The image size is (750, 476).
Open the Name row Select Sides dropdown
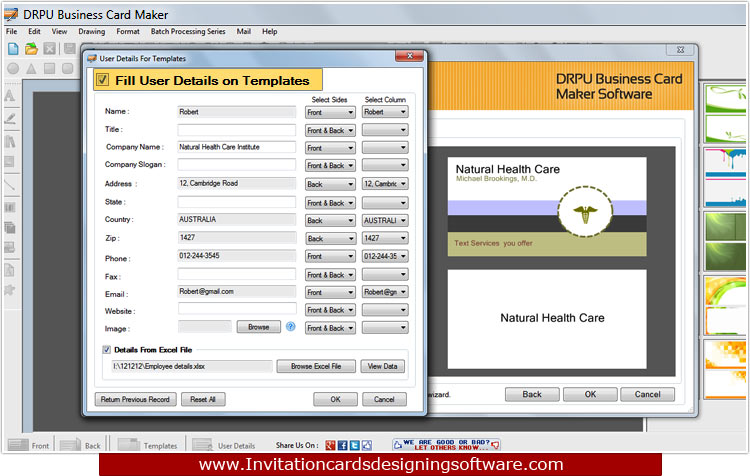pos(330,112)
